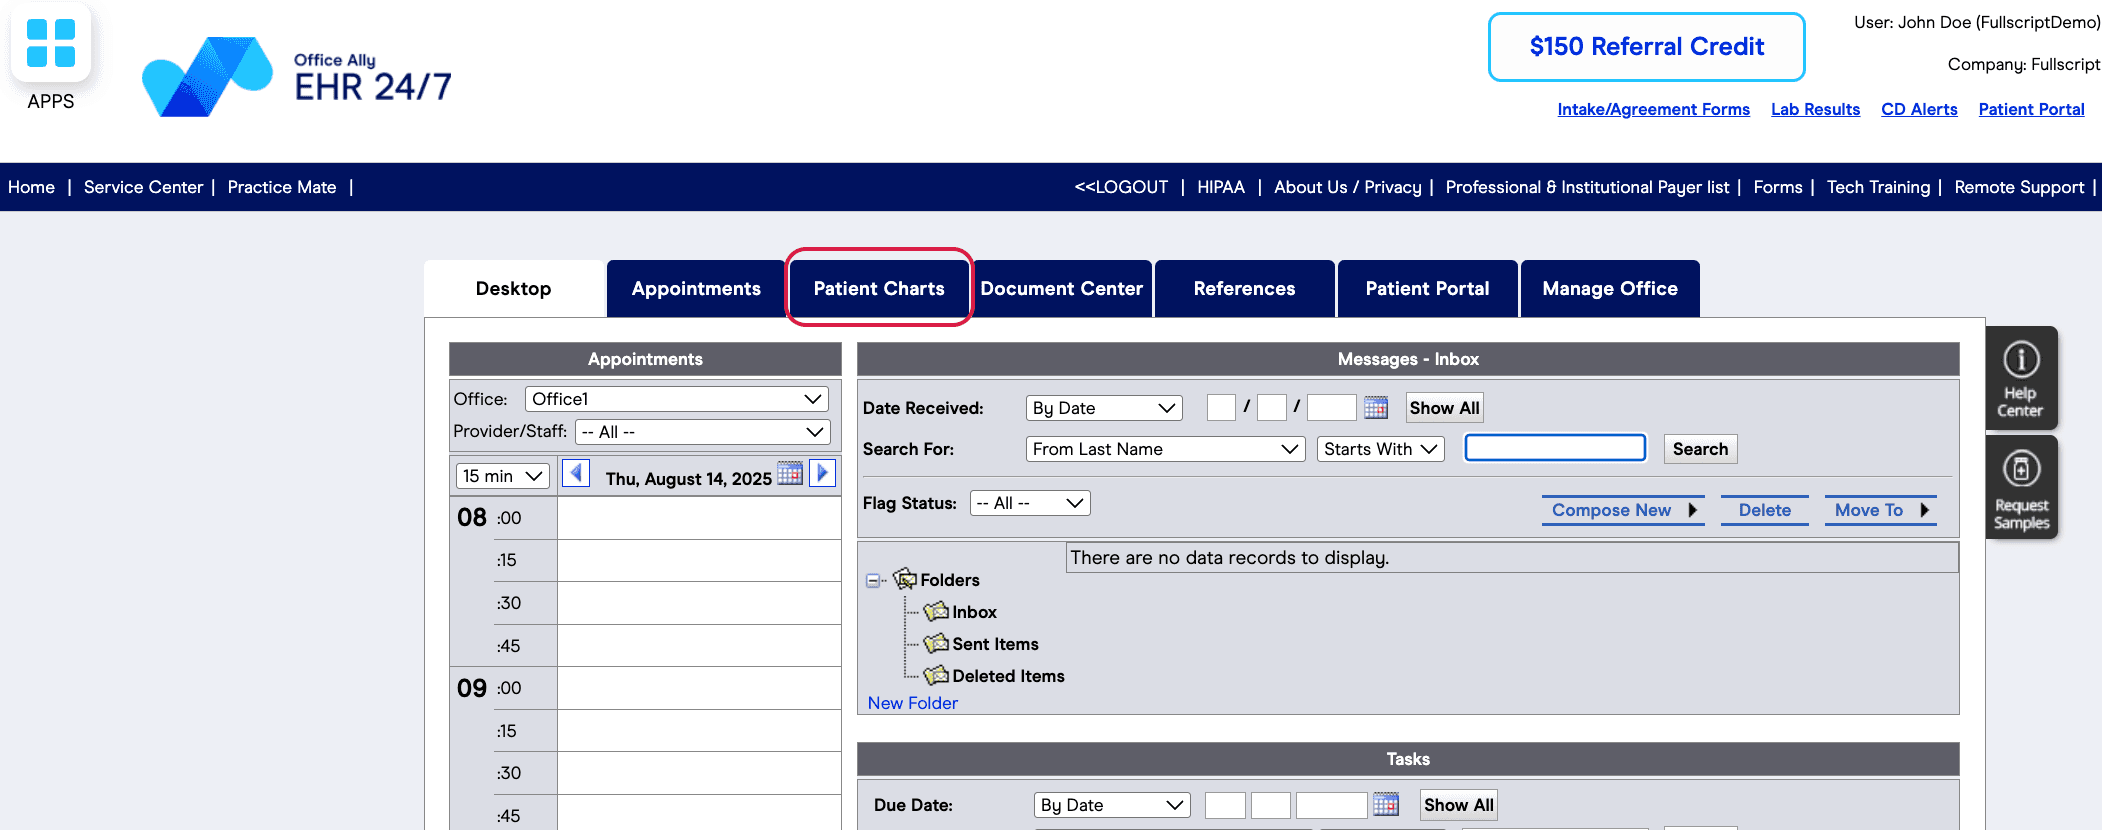Click the Sent Items folder icon
The width and height of the screenshot is (2102, 830).
(x=936, y=643)
